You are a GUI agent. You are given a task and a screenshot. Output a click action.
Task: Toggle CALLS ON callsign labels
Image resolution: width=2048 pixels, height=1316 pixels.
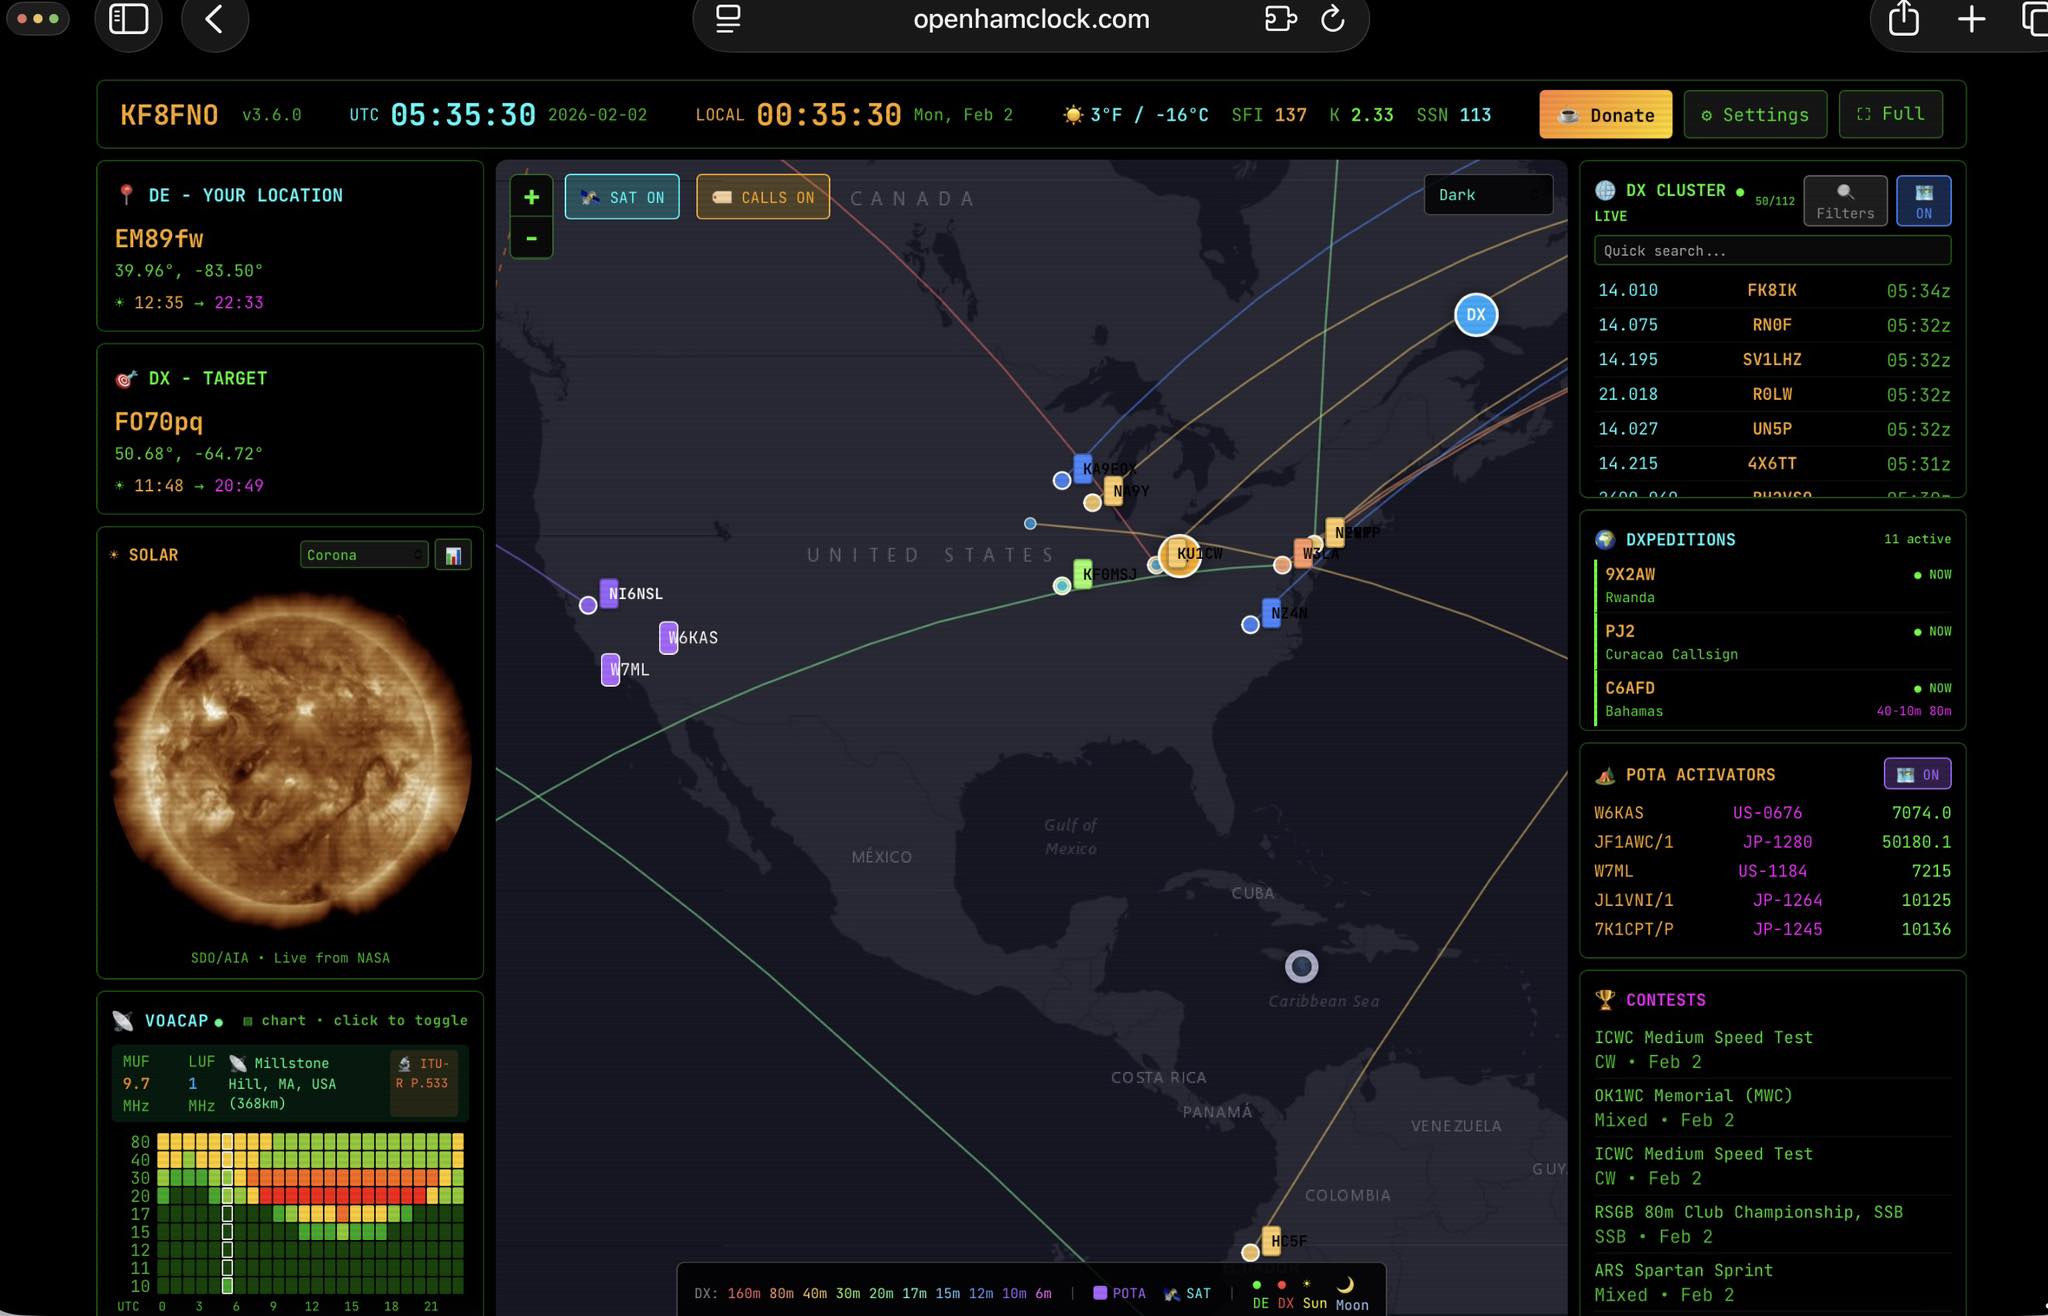(x=763, y=197)
